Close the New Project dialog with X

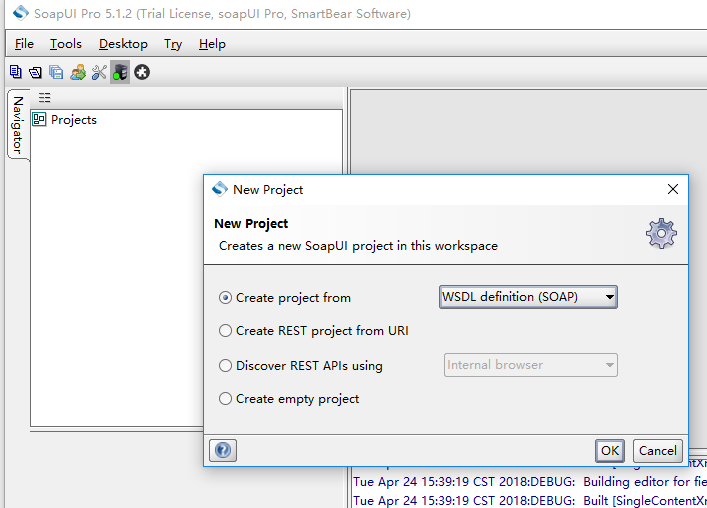click(x=673, y=189)
